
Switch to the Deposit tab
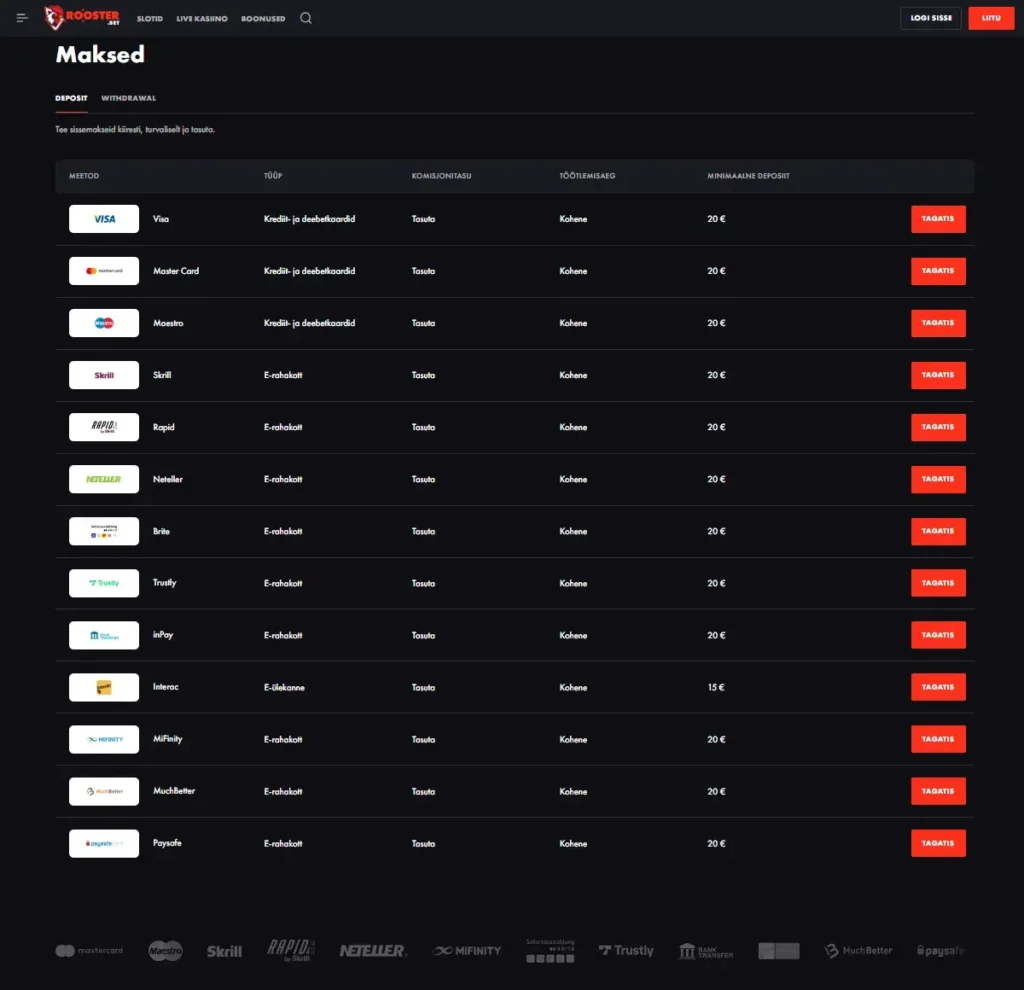tap(71, 98)
